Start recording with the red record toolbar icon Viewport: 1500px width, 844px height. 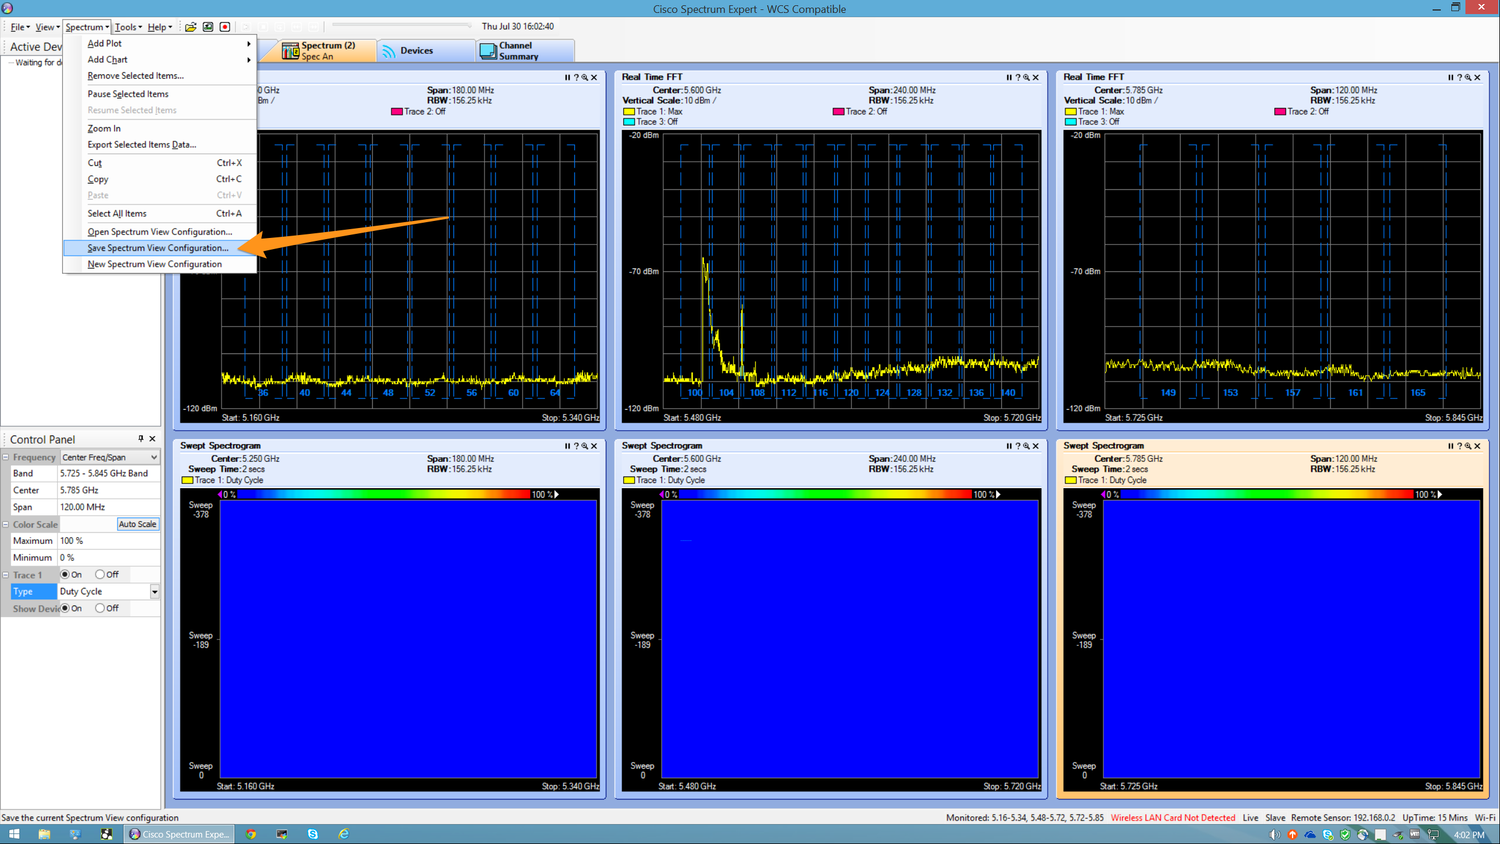tap(224, 26)
